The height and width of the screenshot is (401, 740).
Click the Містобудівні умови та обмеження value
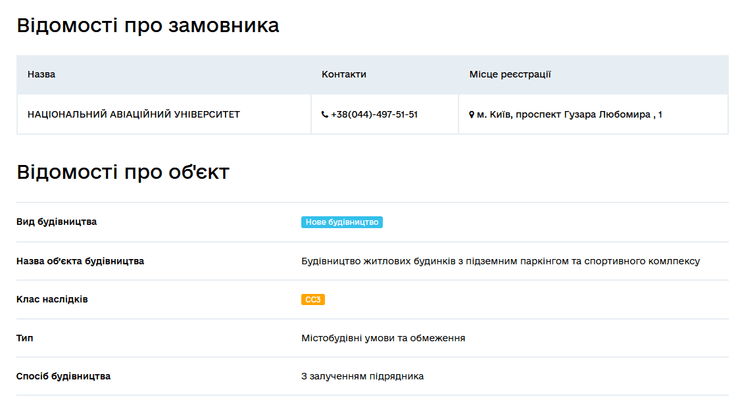point(383,338)
